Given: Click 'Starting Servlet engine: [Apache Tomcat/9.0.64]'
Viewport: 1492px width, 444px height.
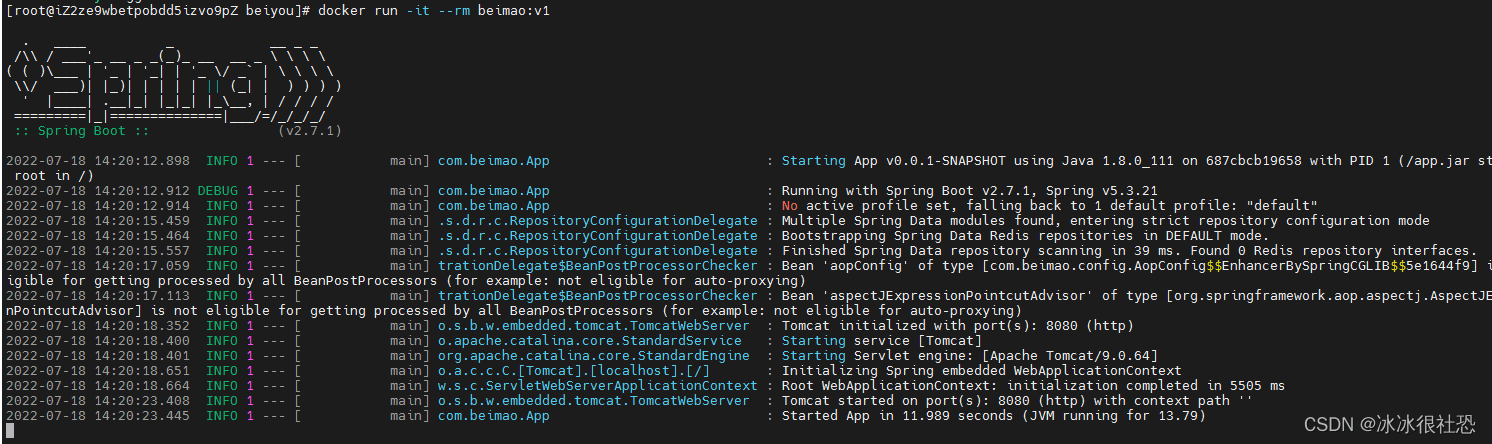Looking at the screenshot, I should click(x=969, y=356).
